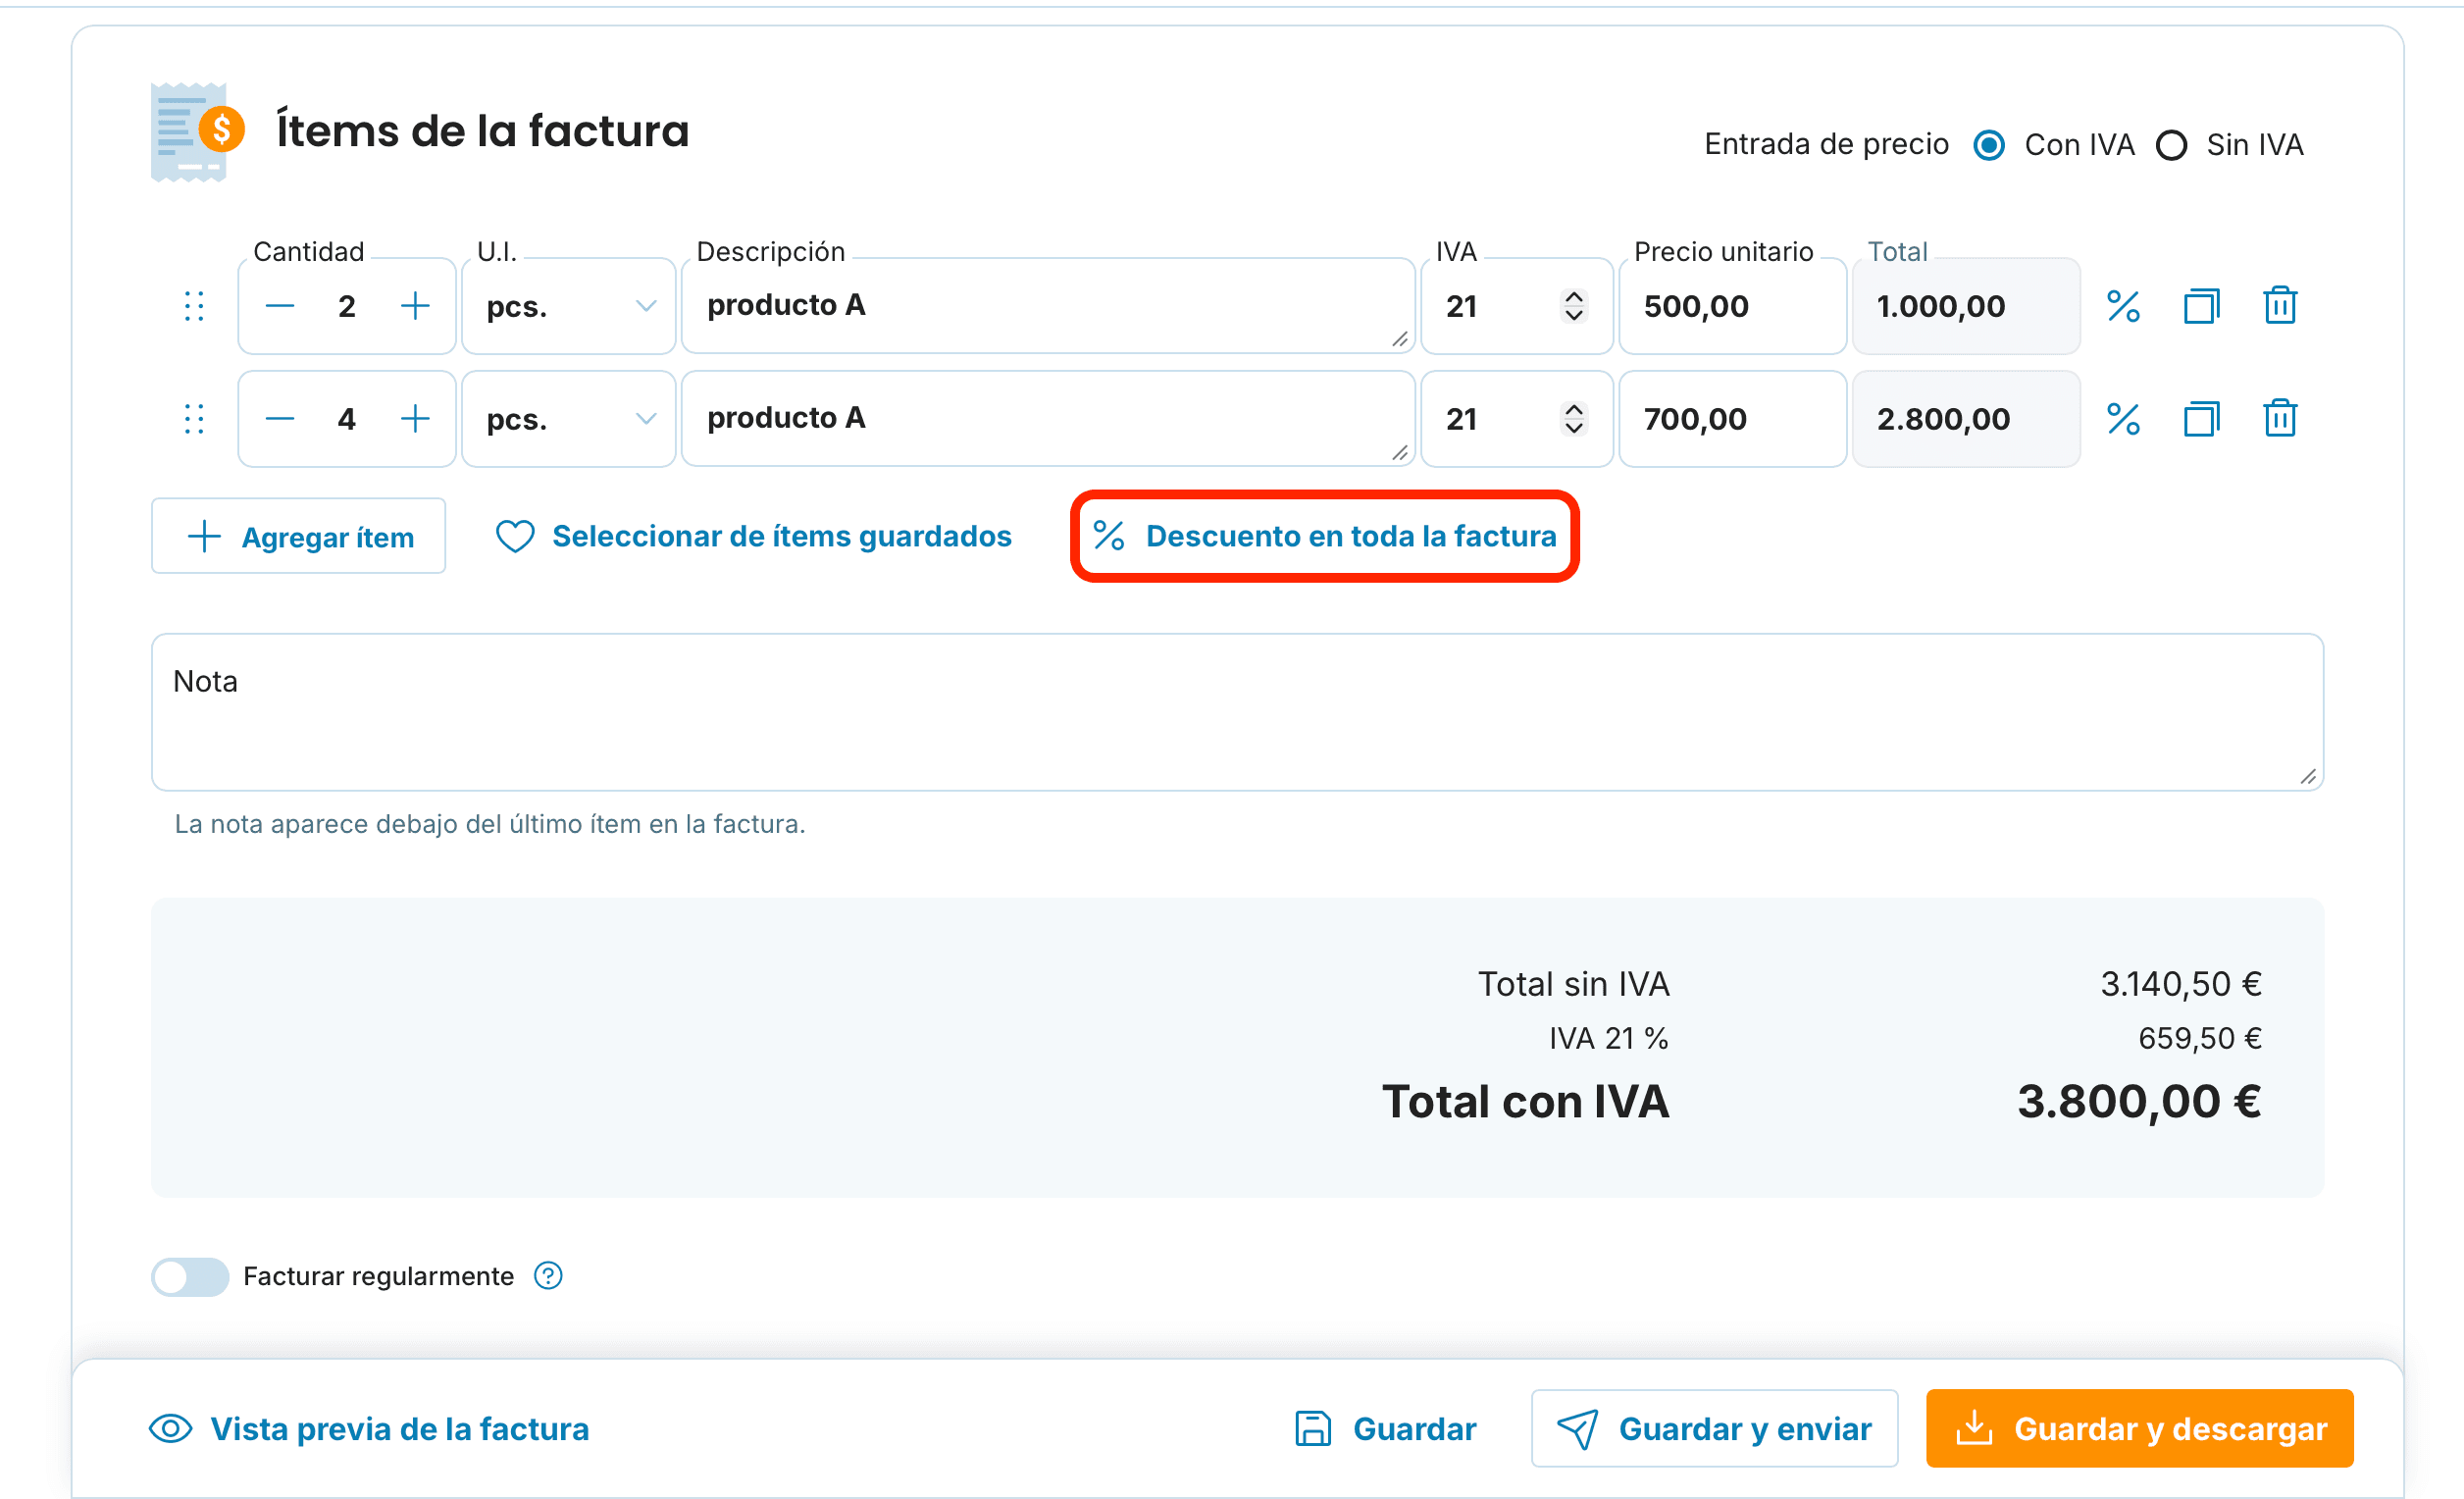
Task: Increase quantity of the first item (2)
Action: [x=415, y=306]
